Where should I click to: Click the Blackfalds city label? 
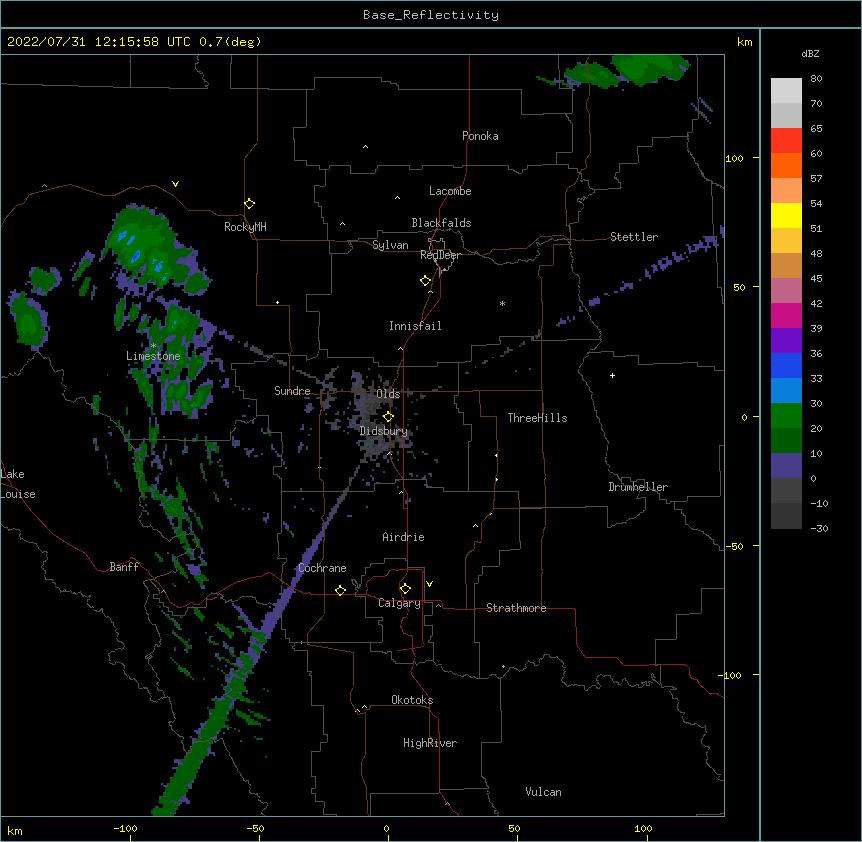coord(441,223)
